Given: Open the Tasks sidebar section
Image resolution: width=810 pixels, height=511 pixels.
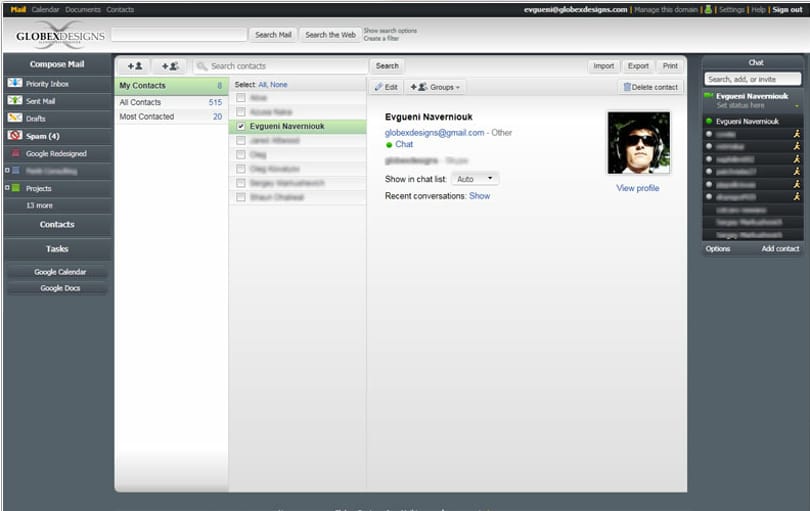Looking at the screenshot, I should tap(57, 249).
